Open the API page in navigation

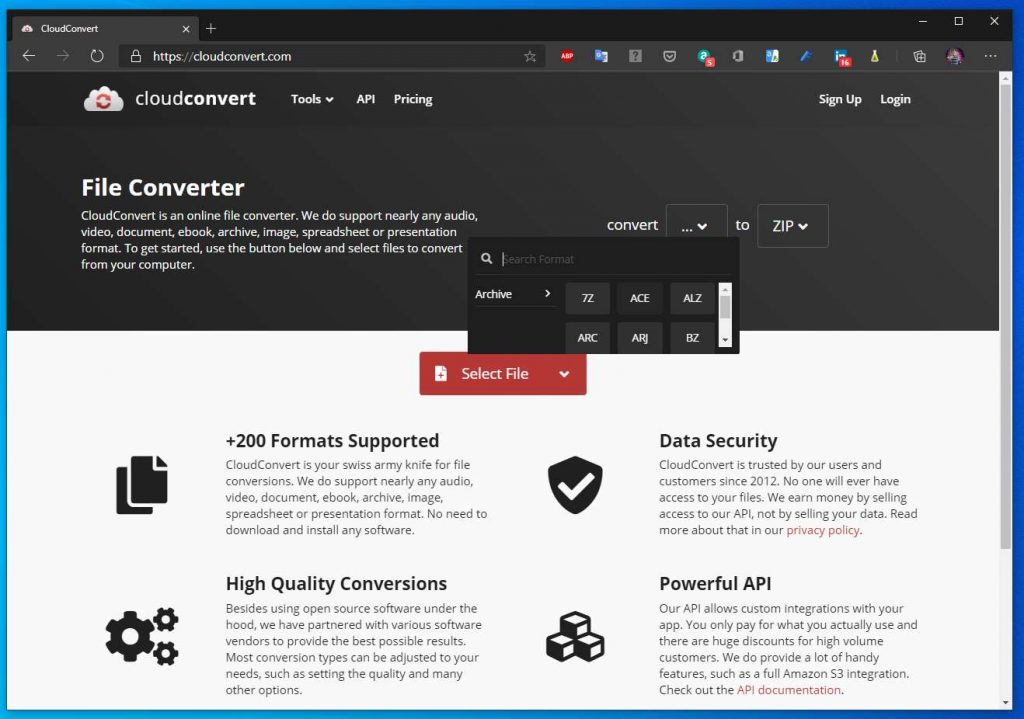click(x=366, y=99)
